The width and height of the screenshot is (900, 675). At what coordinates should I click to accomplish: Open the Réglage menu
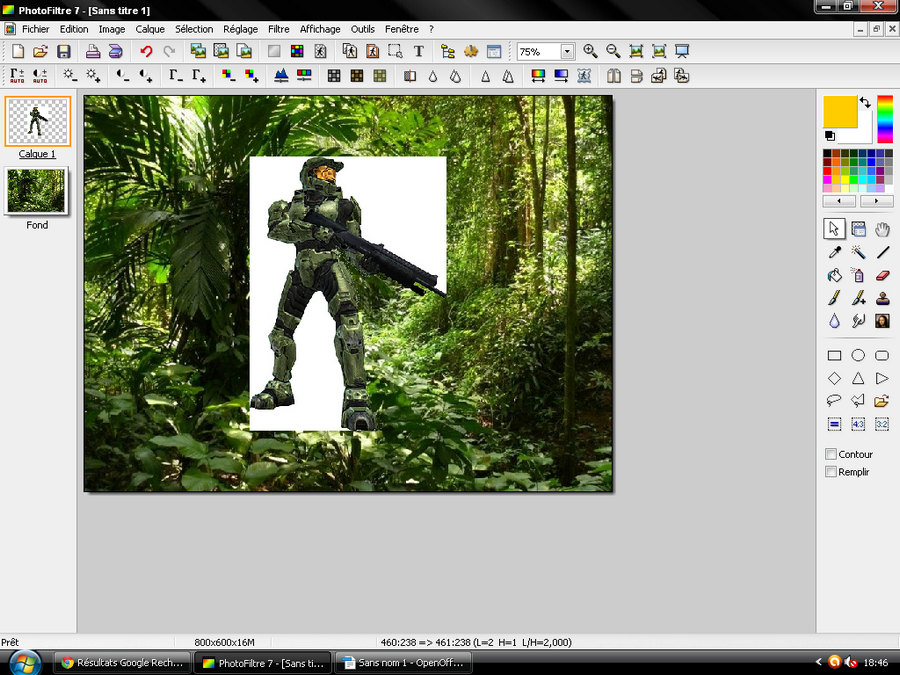240,29
